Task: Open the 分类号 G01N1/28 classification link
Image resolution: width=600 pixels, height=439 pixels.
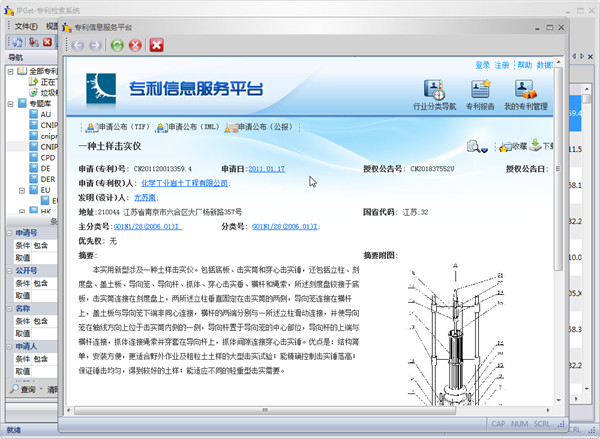Action: pos(285,227)
